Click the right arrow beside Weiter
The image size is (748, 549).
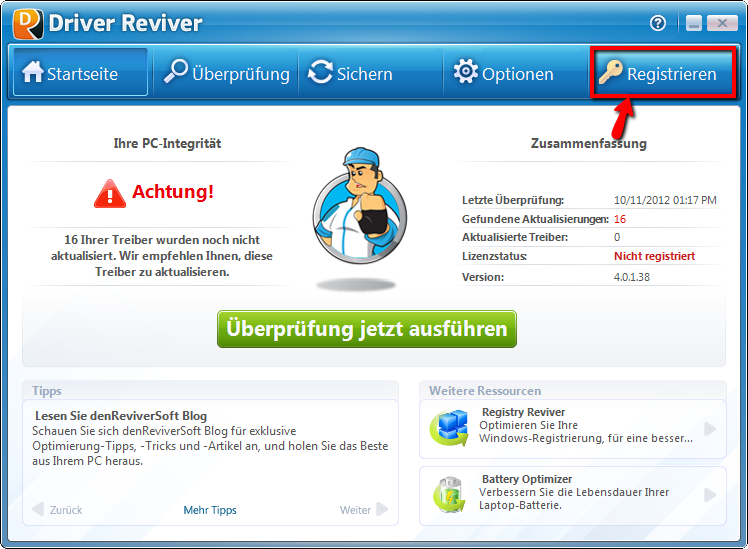pos(382,509)
